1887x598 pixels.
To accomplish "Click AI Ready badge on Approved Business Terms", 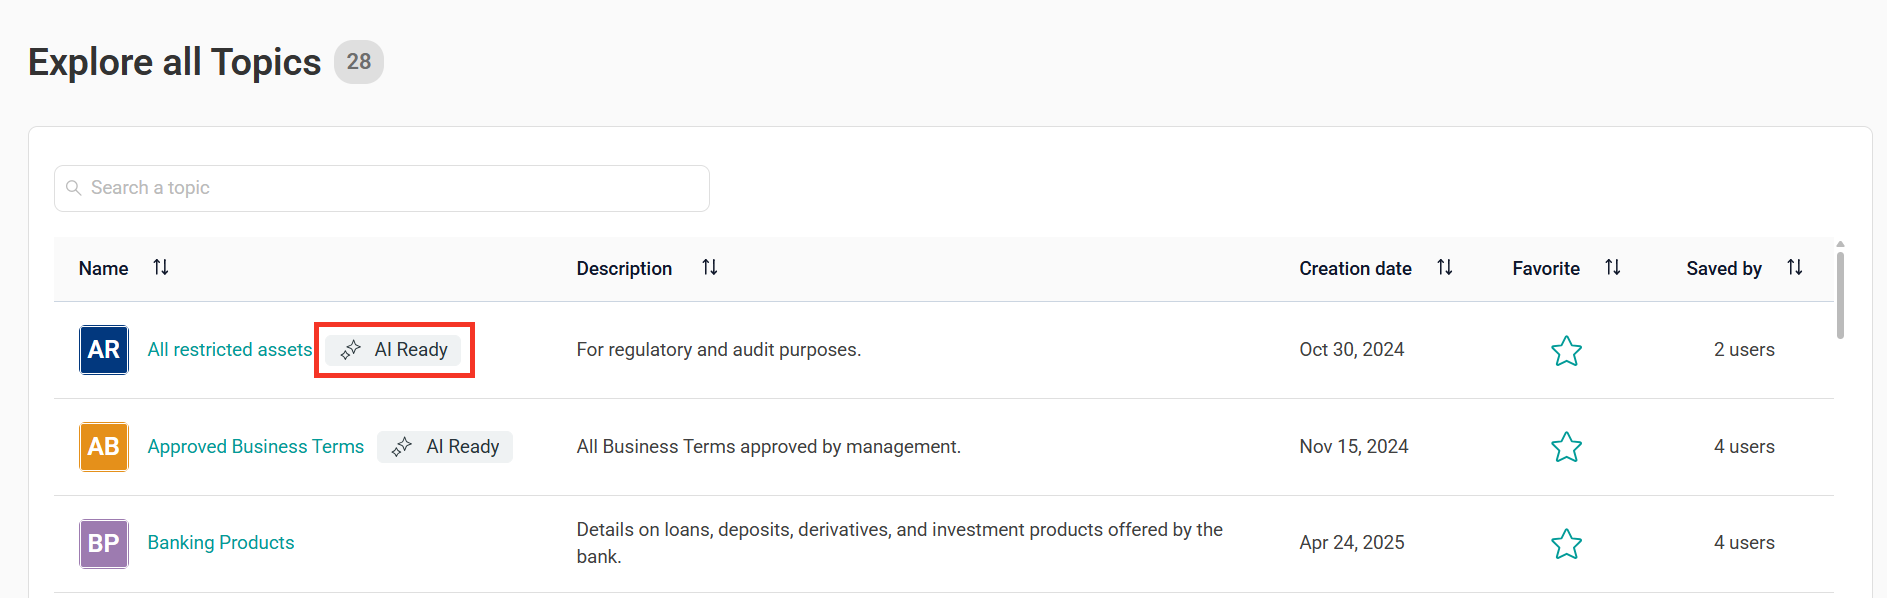I will click(445, 447).
